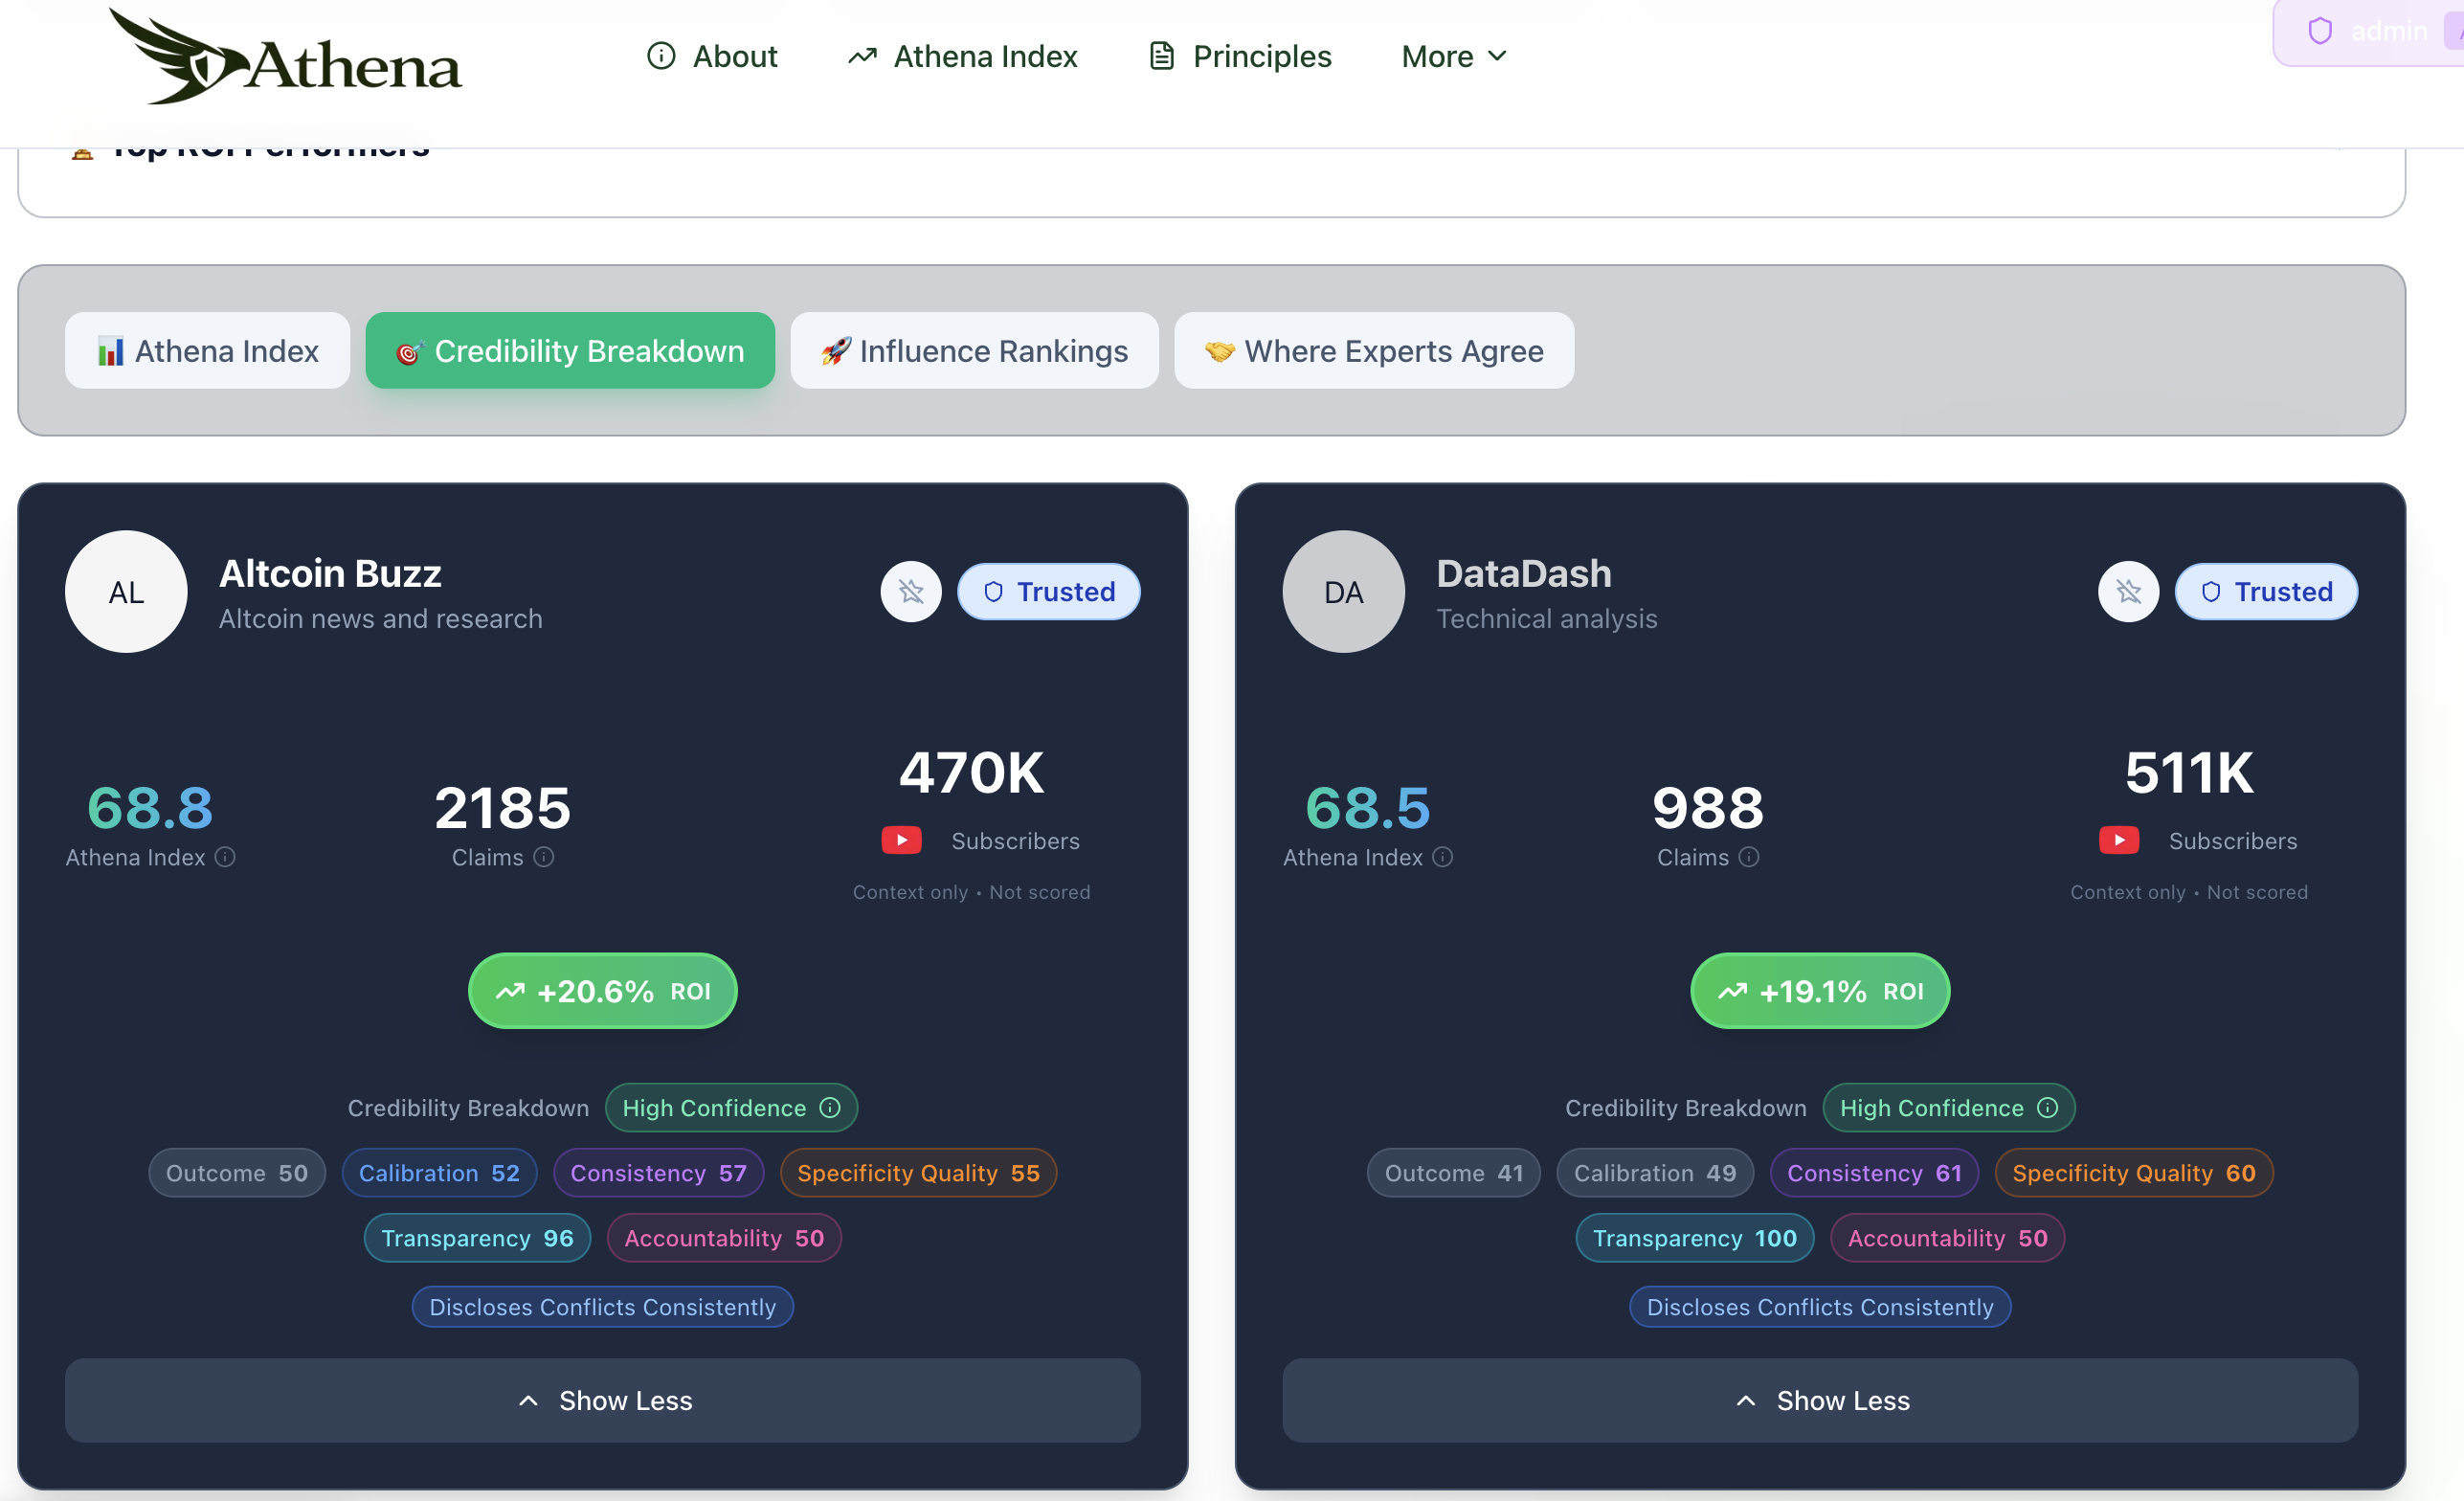2464x1501 pixels.
Task: Switch to Influence Rankings tab
Action: (974, 351)
